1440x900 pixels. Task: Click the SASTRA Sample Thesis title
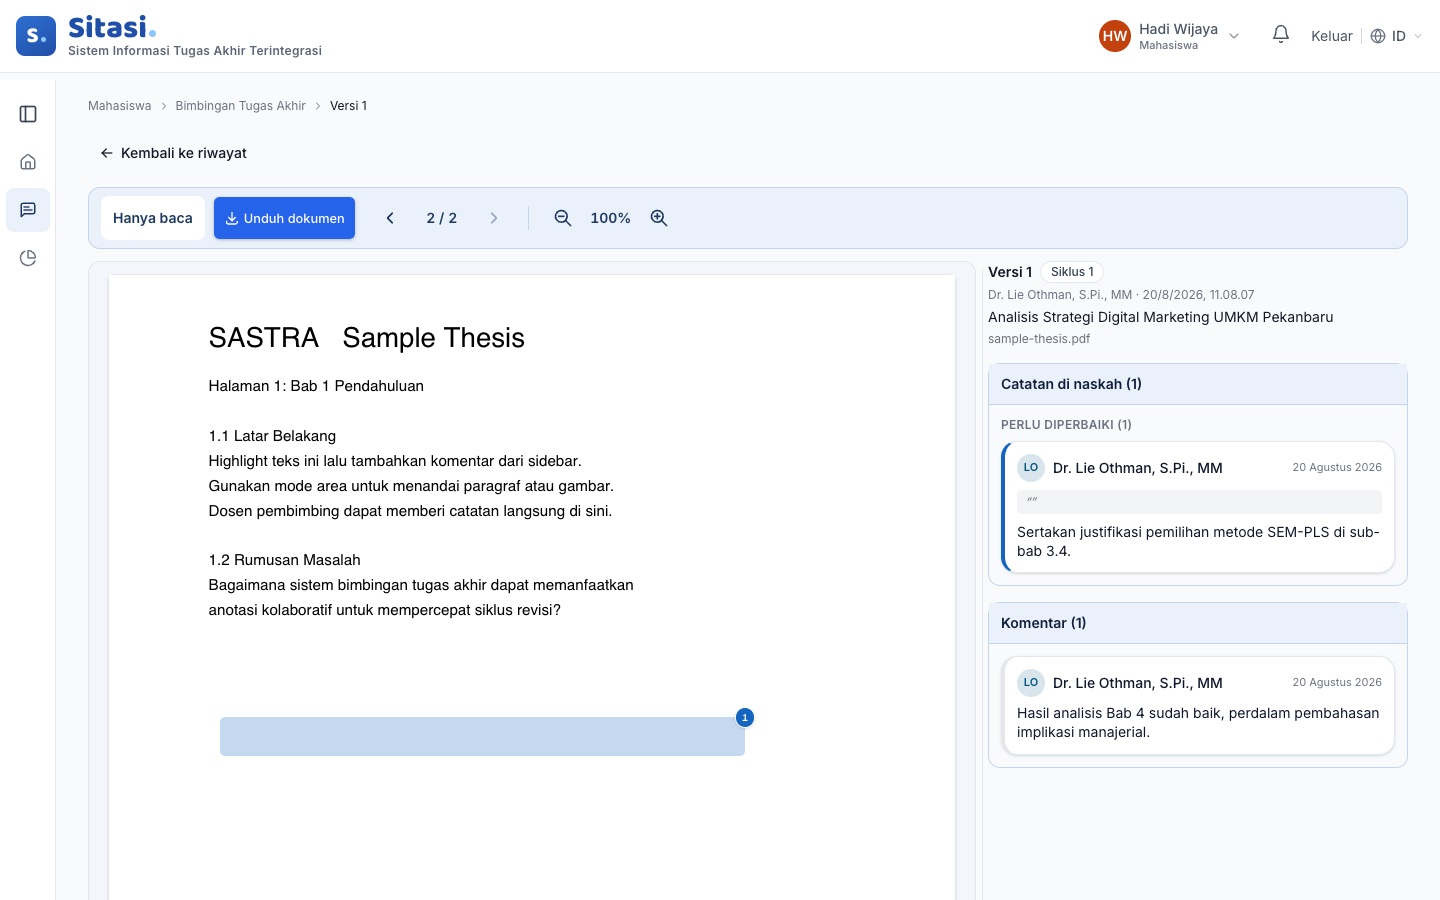click(367, 338)
